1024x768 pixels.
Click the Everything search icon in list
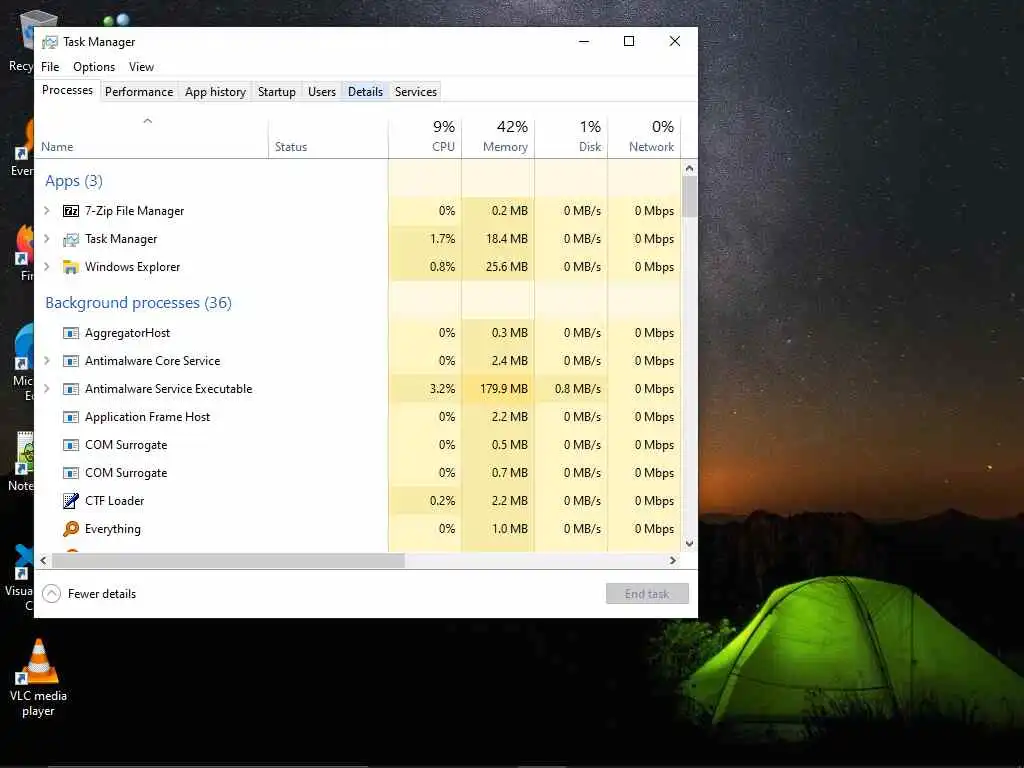pyautogui.click(x=71, y=529)
